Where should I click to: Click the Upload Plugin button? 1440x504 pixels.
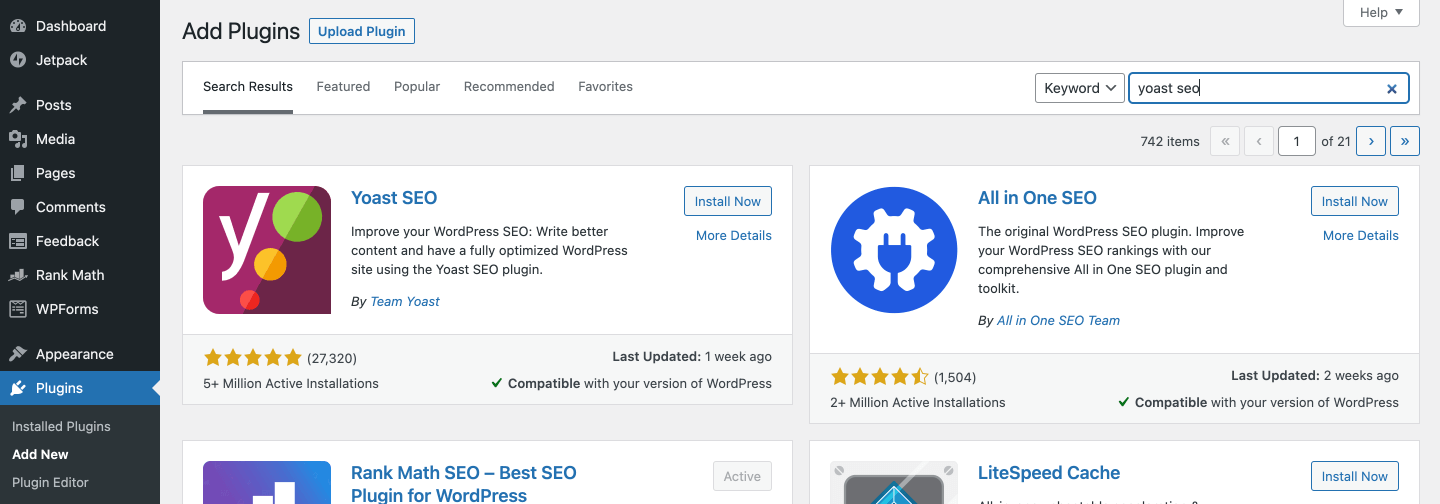[x=362, y=31]
